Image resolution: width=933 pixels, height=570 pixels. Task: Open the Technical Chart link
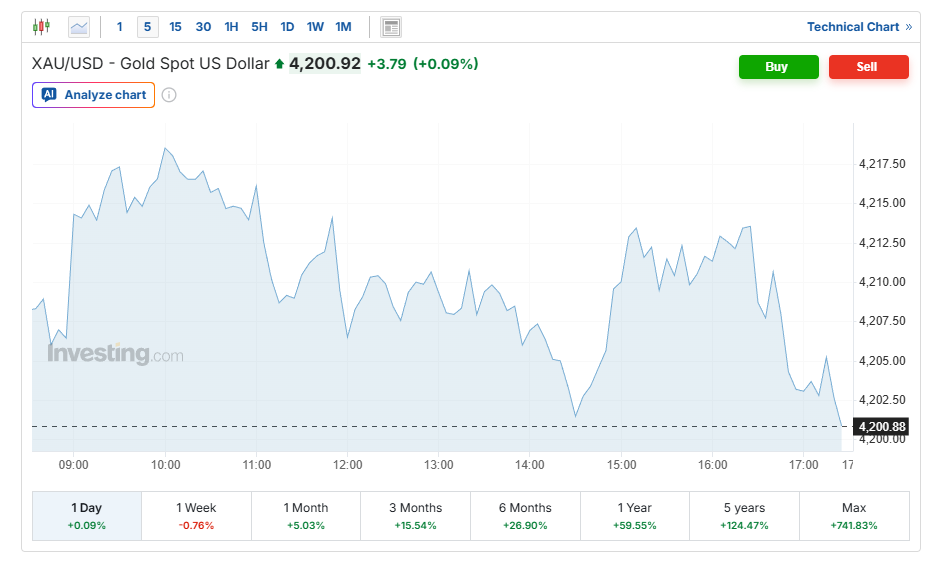(858, 27)
